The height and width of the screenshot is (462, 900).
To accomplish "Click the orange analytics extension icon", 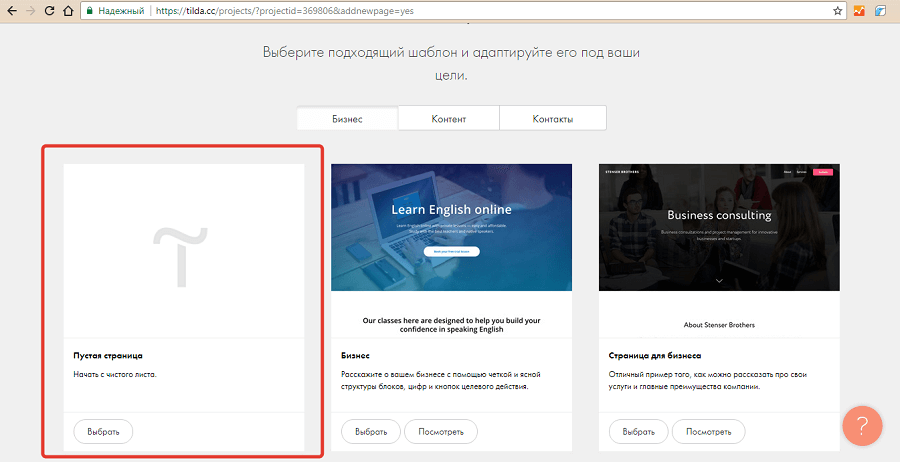I will tap(859, 11).
